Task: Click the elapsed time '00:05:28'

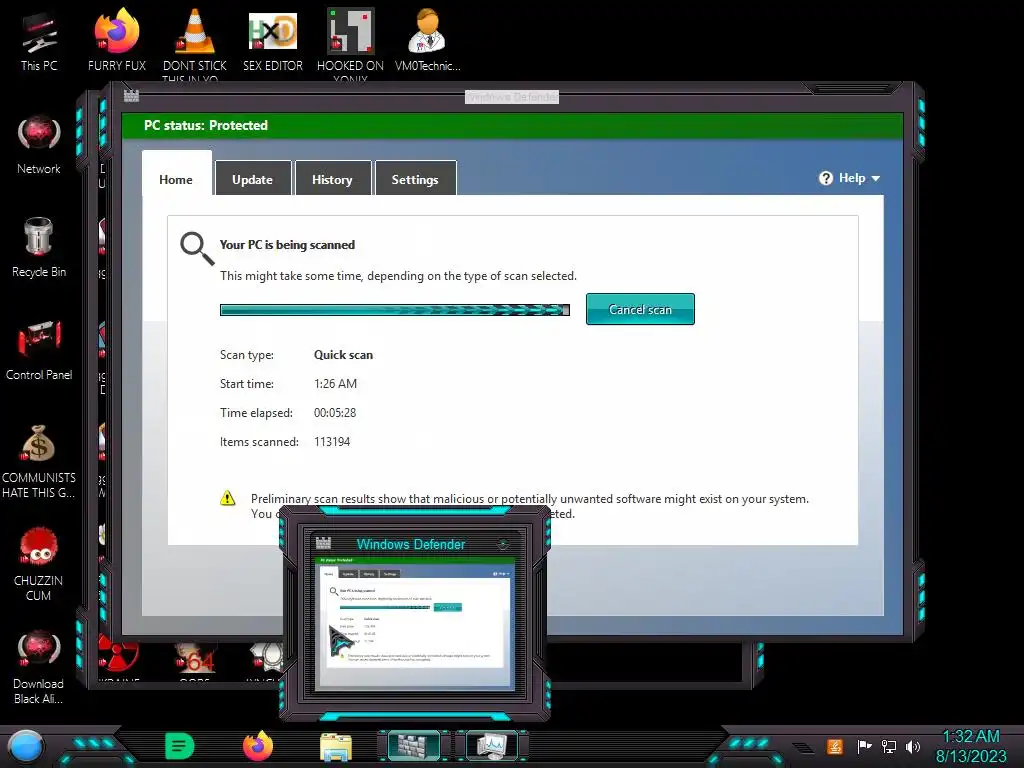Action: pyautogui.click(x=335, y=413)
